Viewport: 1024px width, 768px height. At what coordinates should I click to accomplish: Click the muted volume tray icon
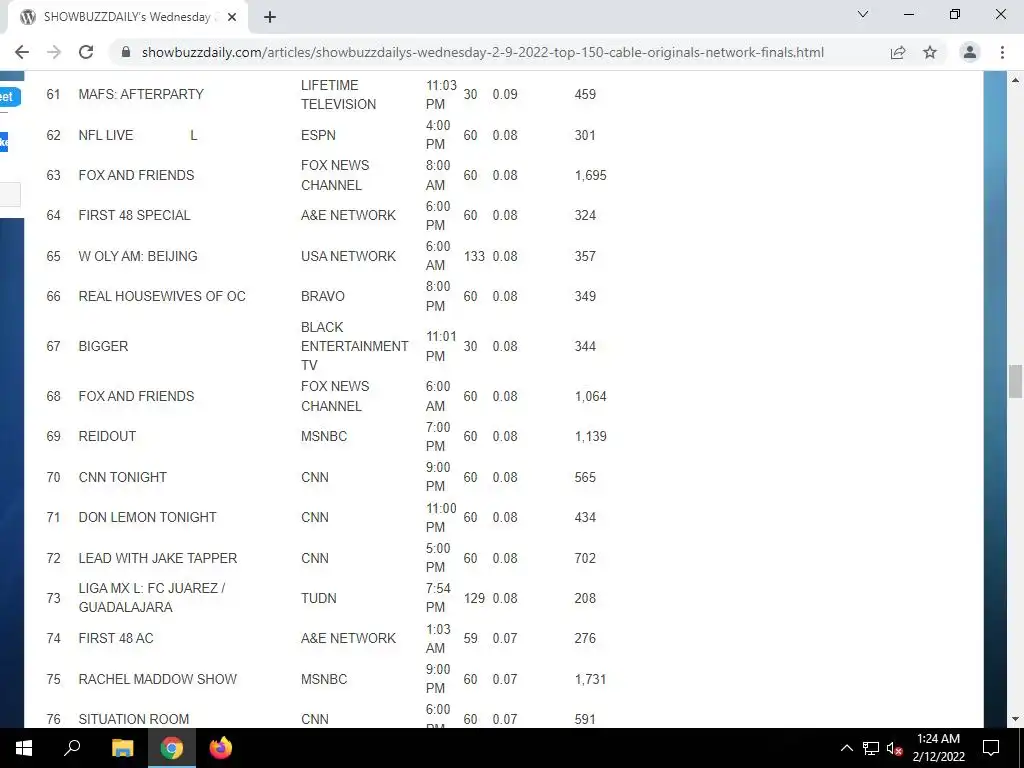click(x=894, y=748)
